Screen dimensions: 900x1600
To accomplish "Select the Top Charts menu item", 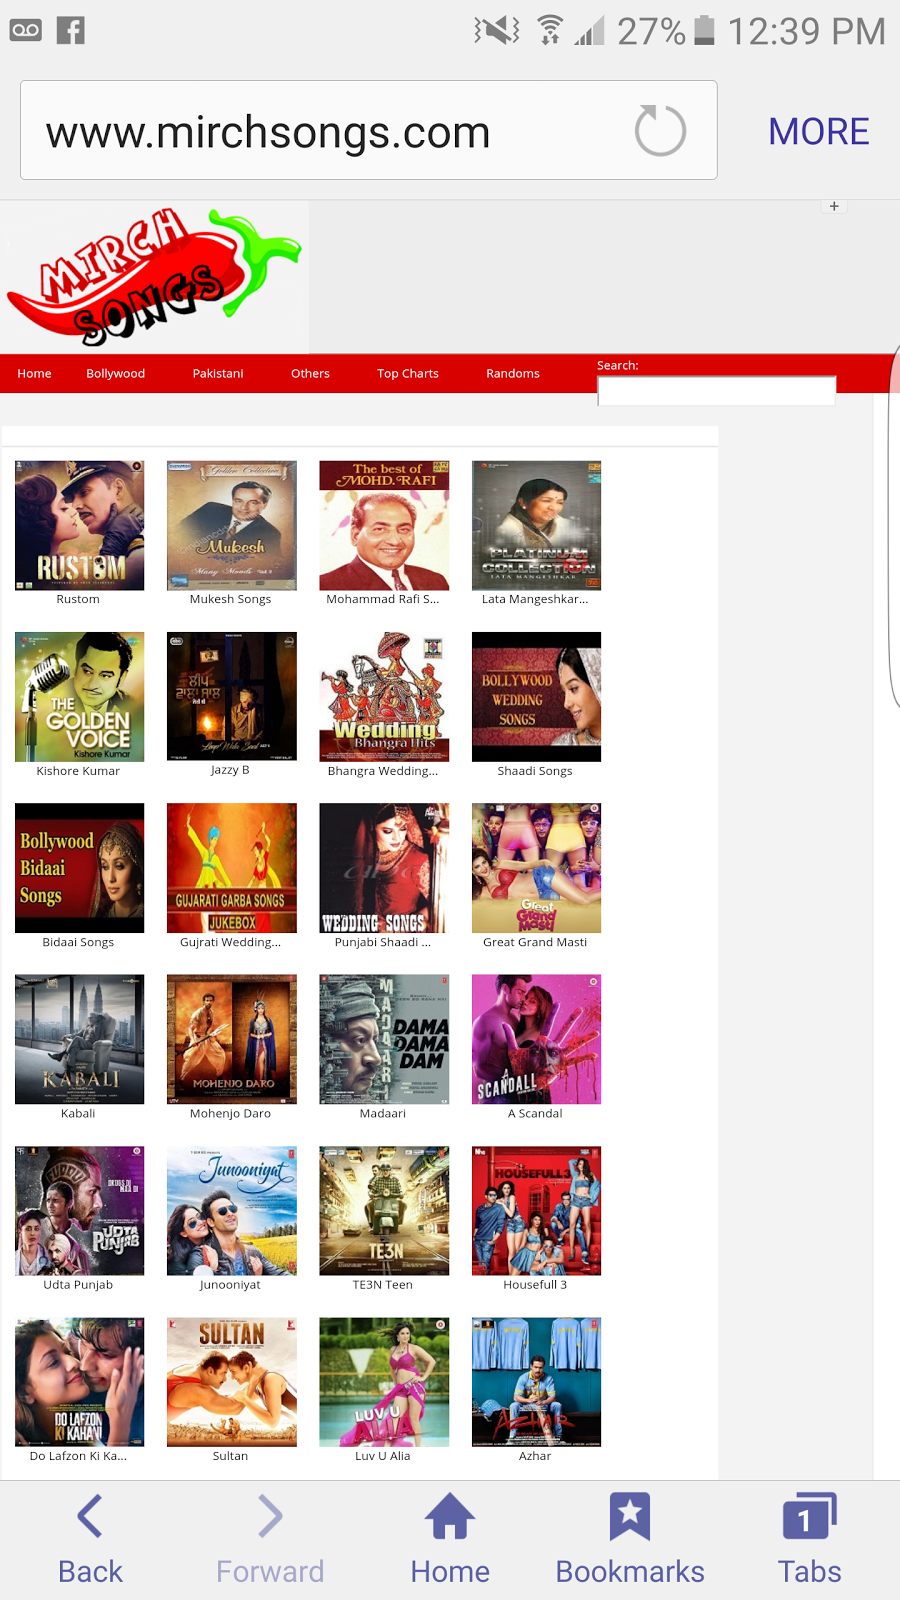I will pos(407,374).
